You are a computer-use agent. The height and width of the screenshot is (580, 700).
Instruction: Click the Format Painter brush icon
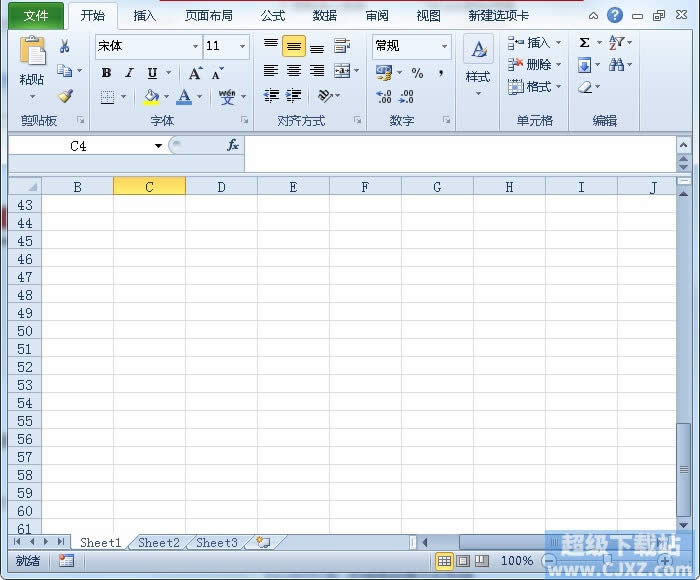click(65, 97)
